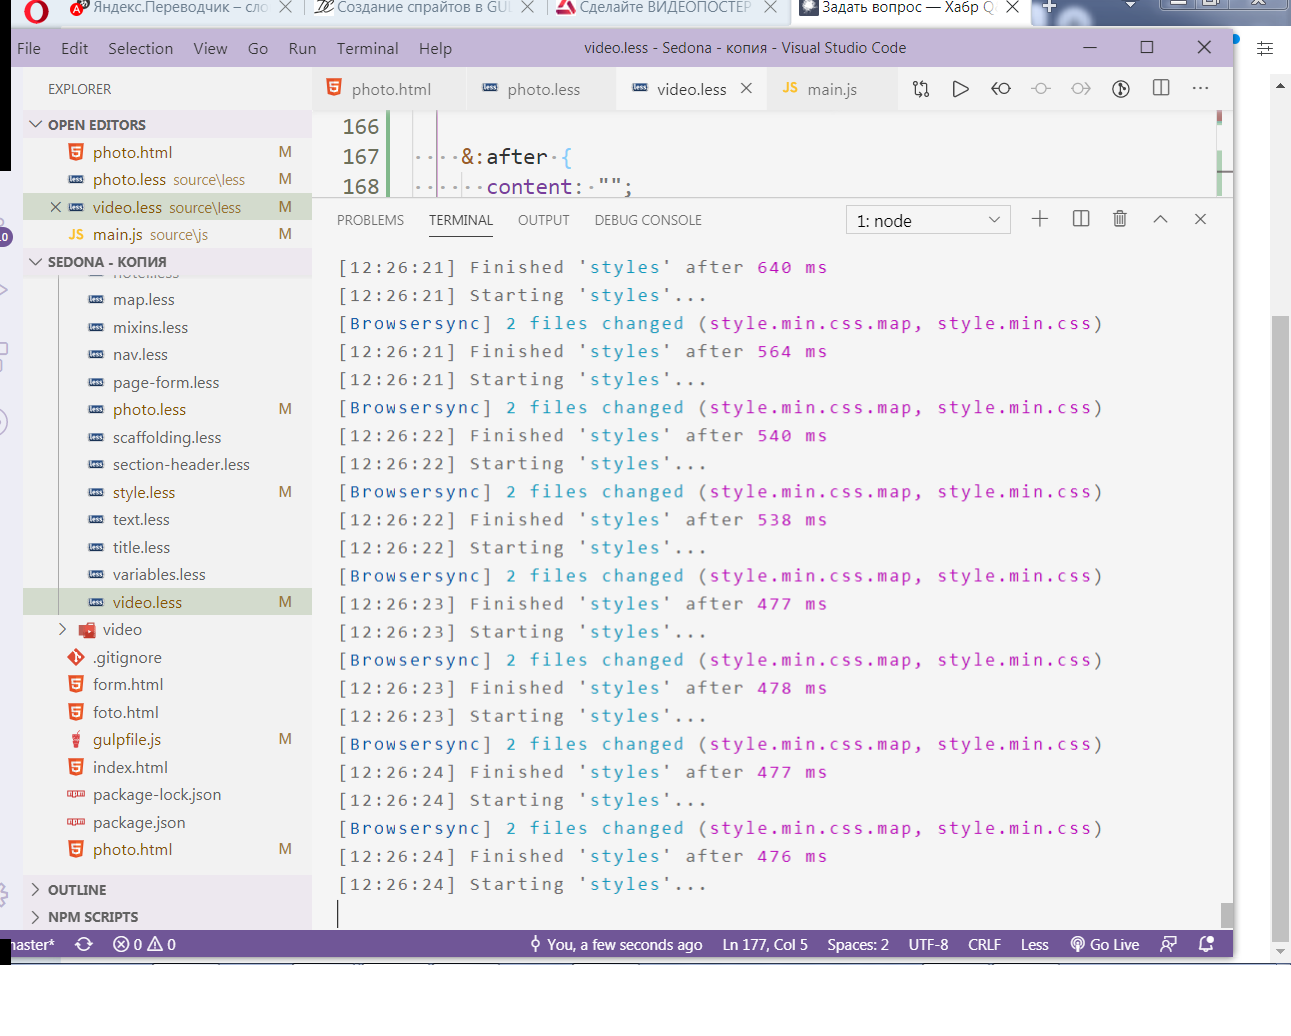Click 'You, a few seconds ago' blame info
This screenshot has height=1036, width=1291.
point(616,944)
